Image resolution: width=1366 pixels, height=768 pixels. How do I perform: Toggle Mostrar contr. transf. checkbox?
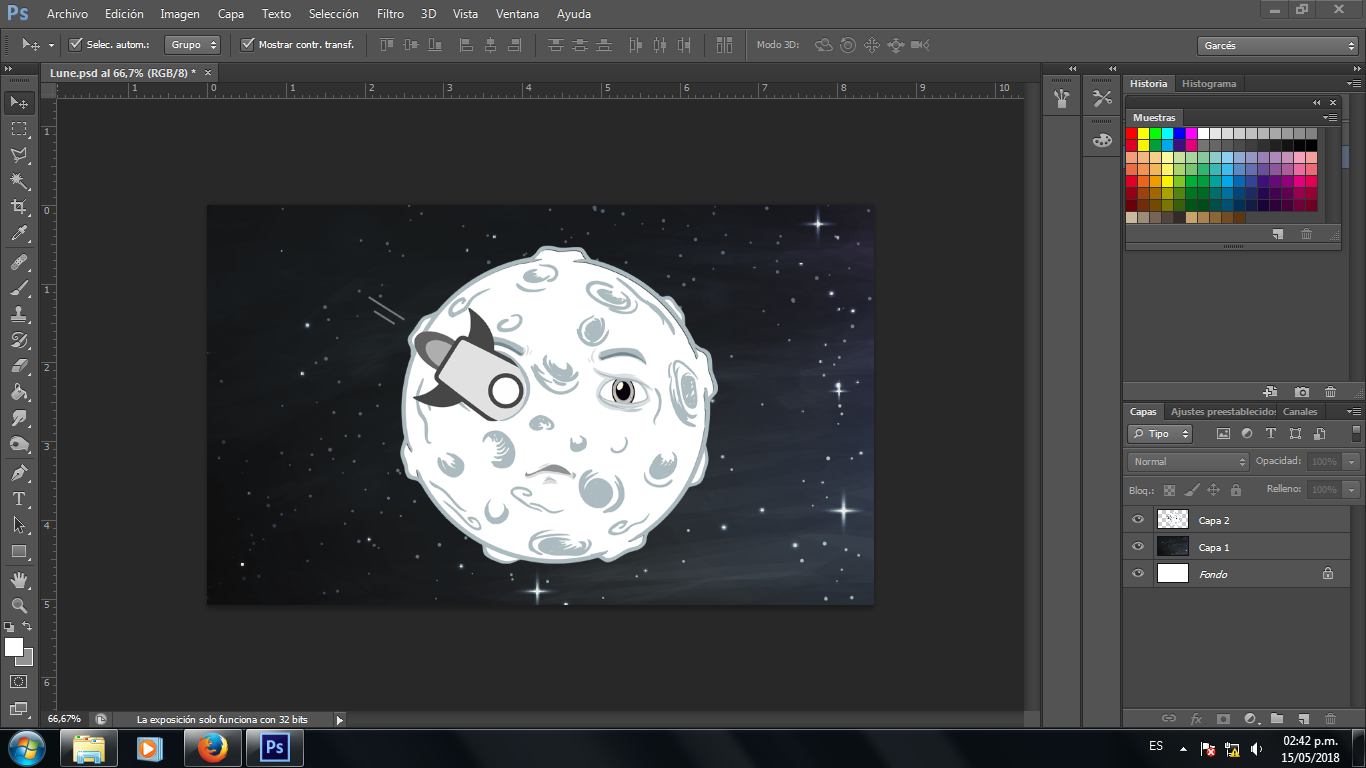tap(248, 44)
